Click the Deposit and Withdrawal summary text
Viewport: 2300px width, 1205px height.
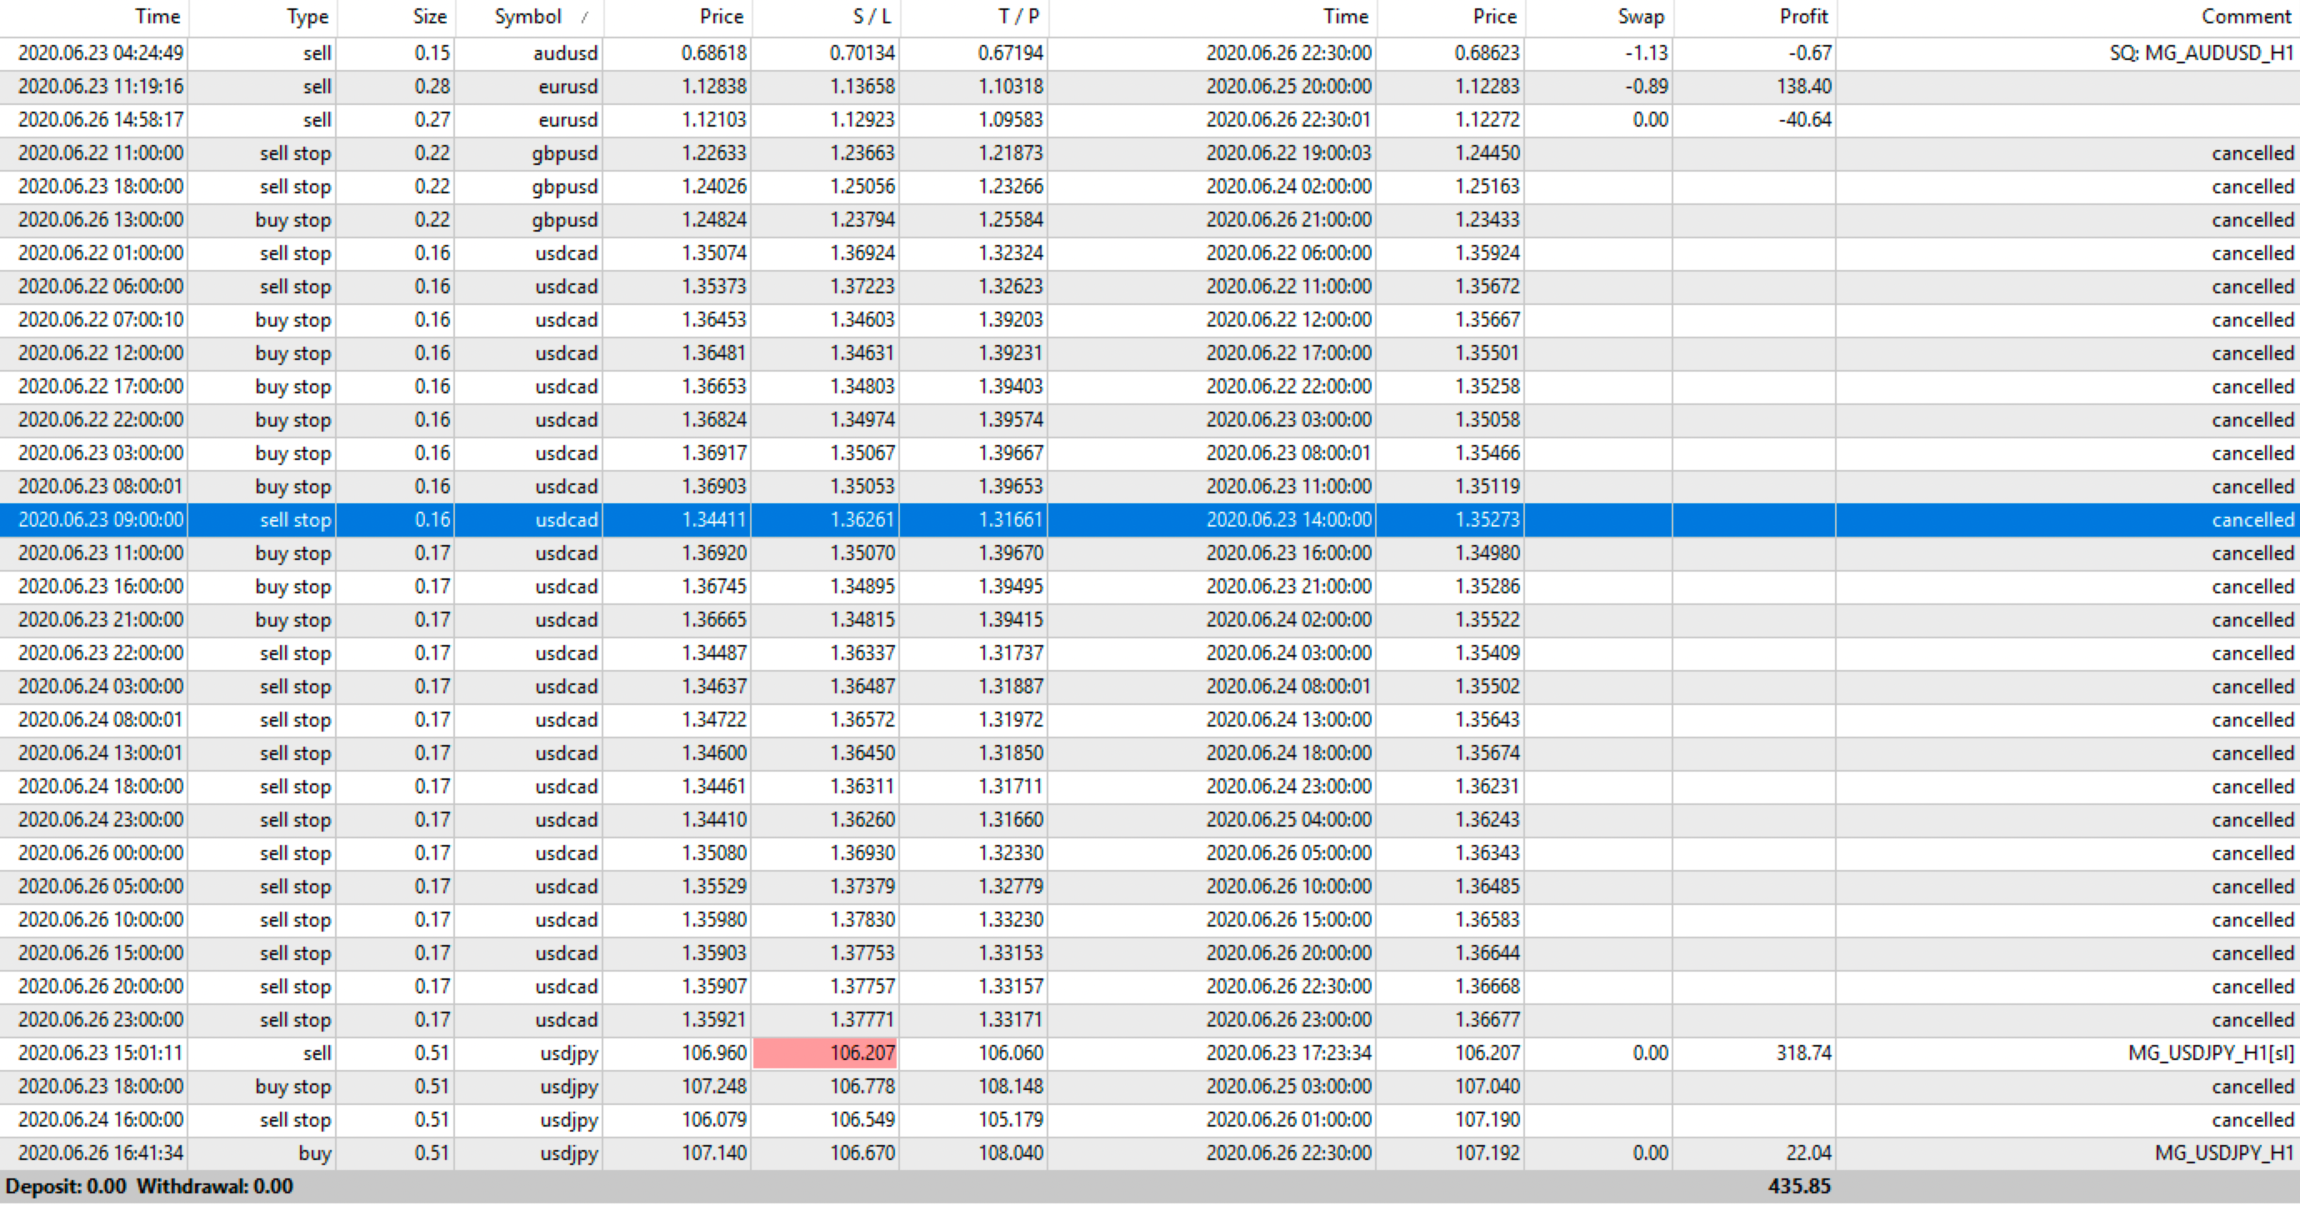(150, 1186)
